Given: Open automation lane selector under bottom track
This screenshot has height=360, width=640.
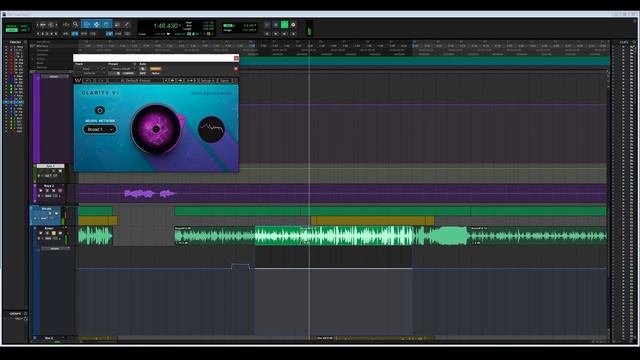Looking at the screenshot, I should (55, 248).
